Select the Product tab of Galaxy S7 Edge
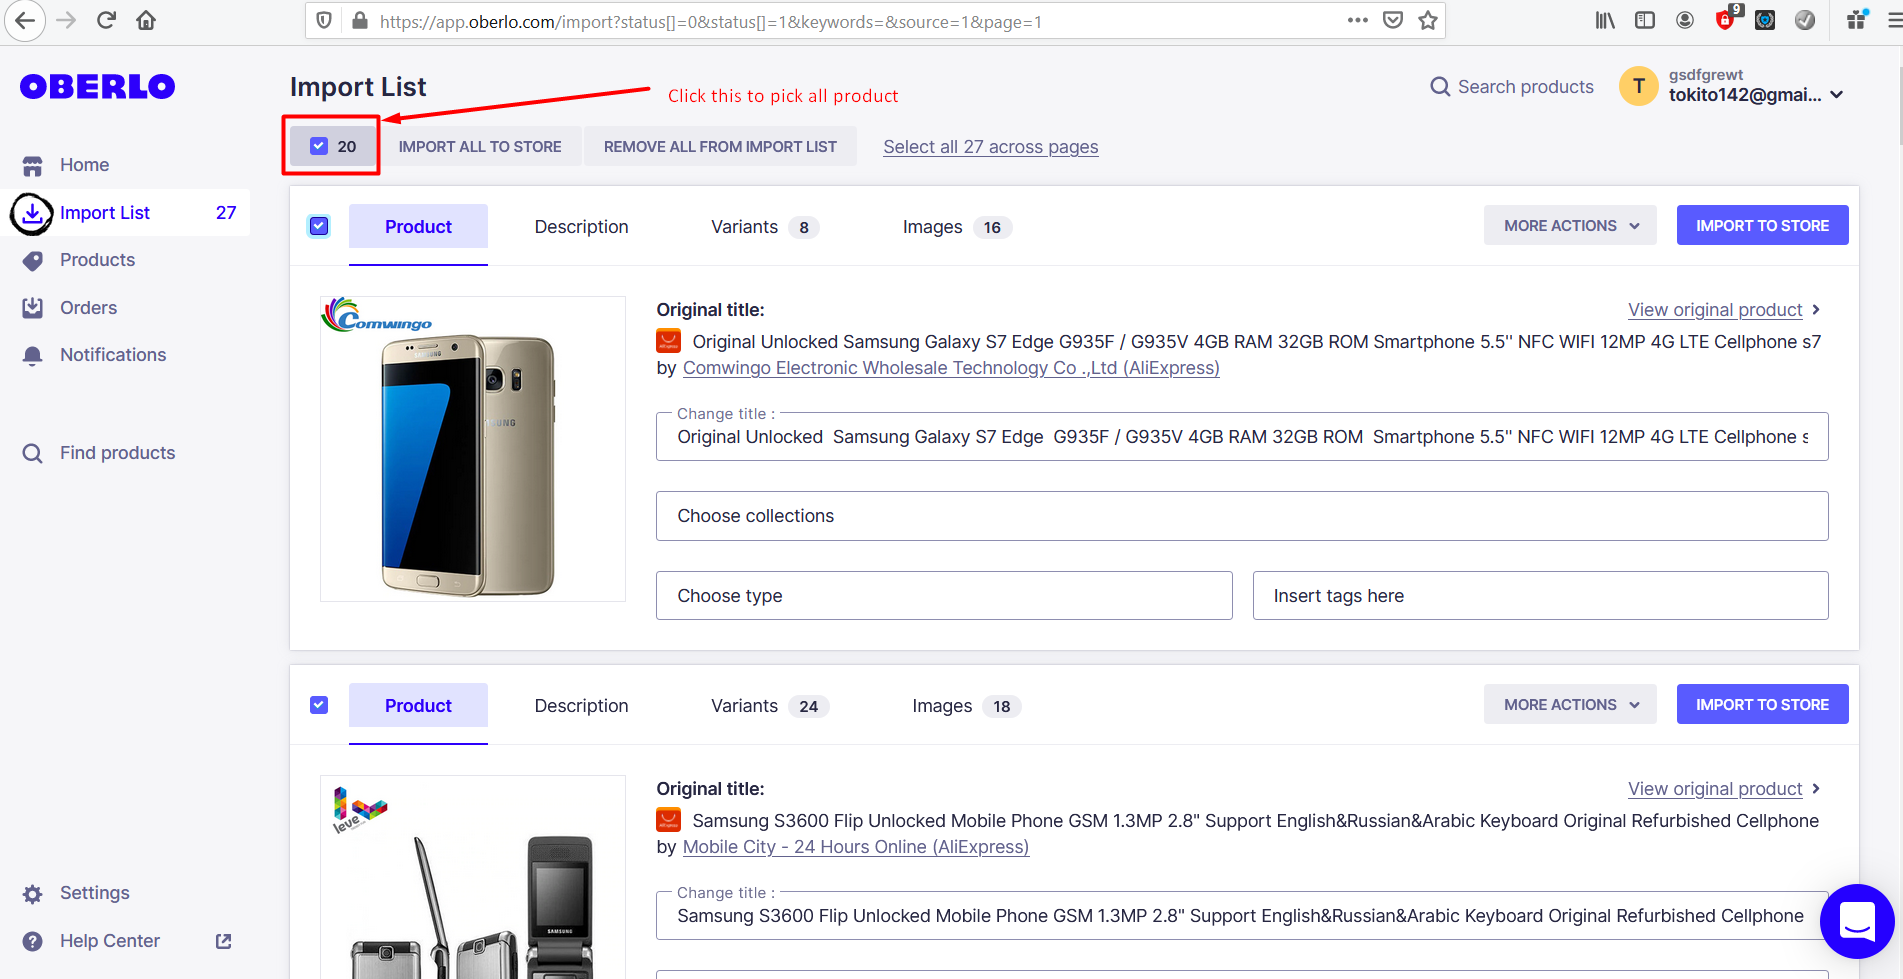This screenshot has width=1903, height=979. (x=418, y=227)
